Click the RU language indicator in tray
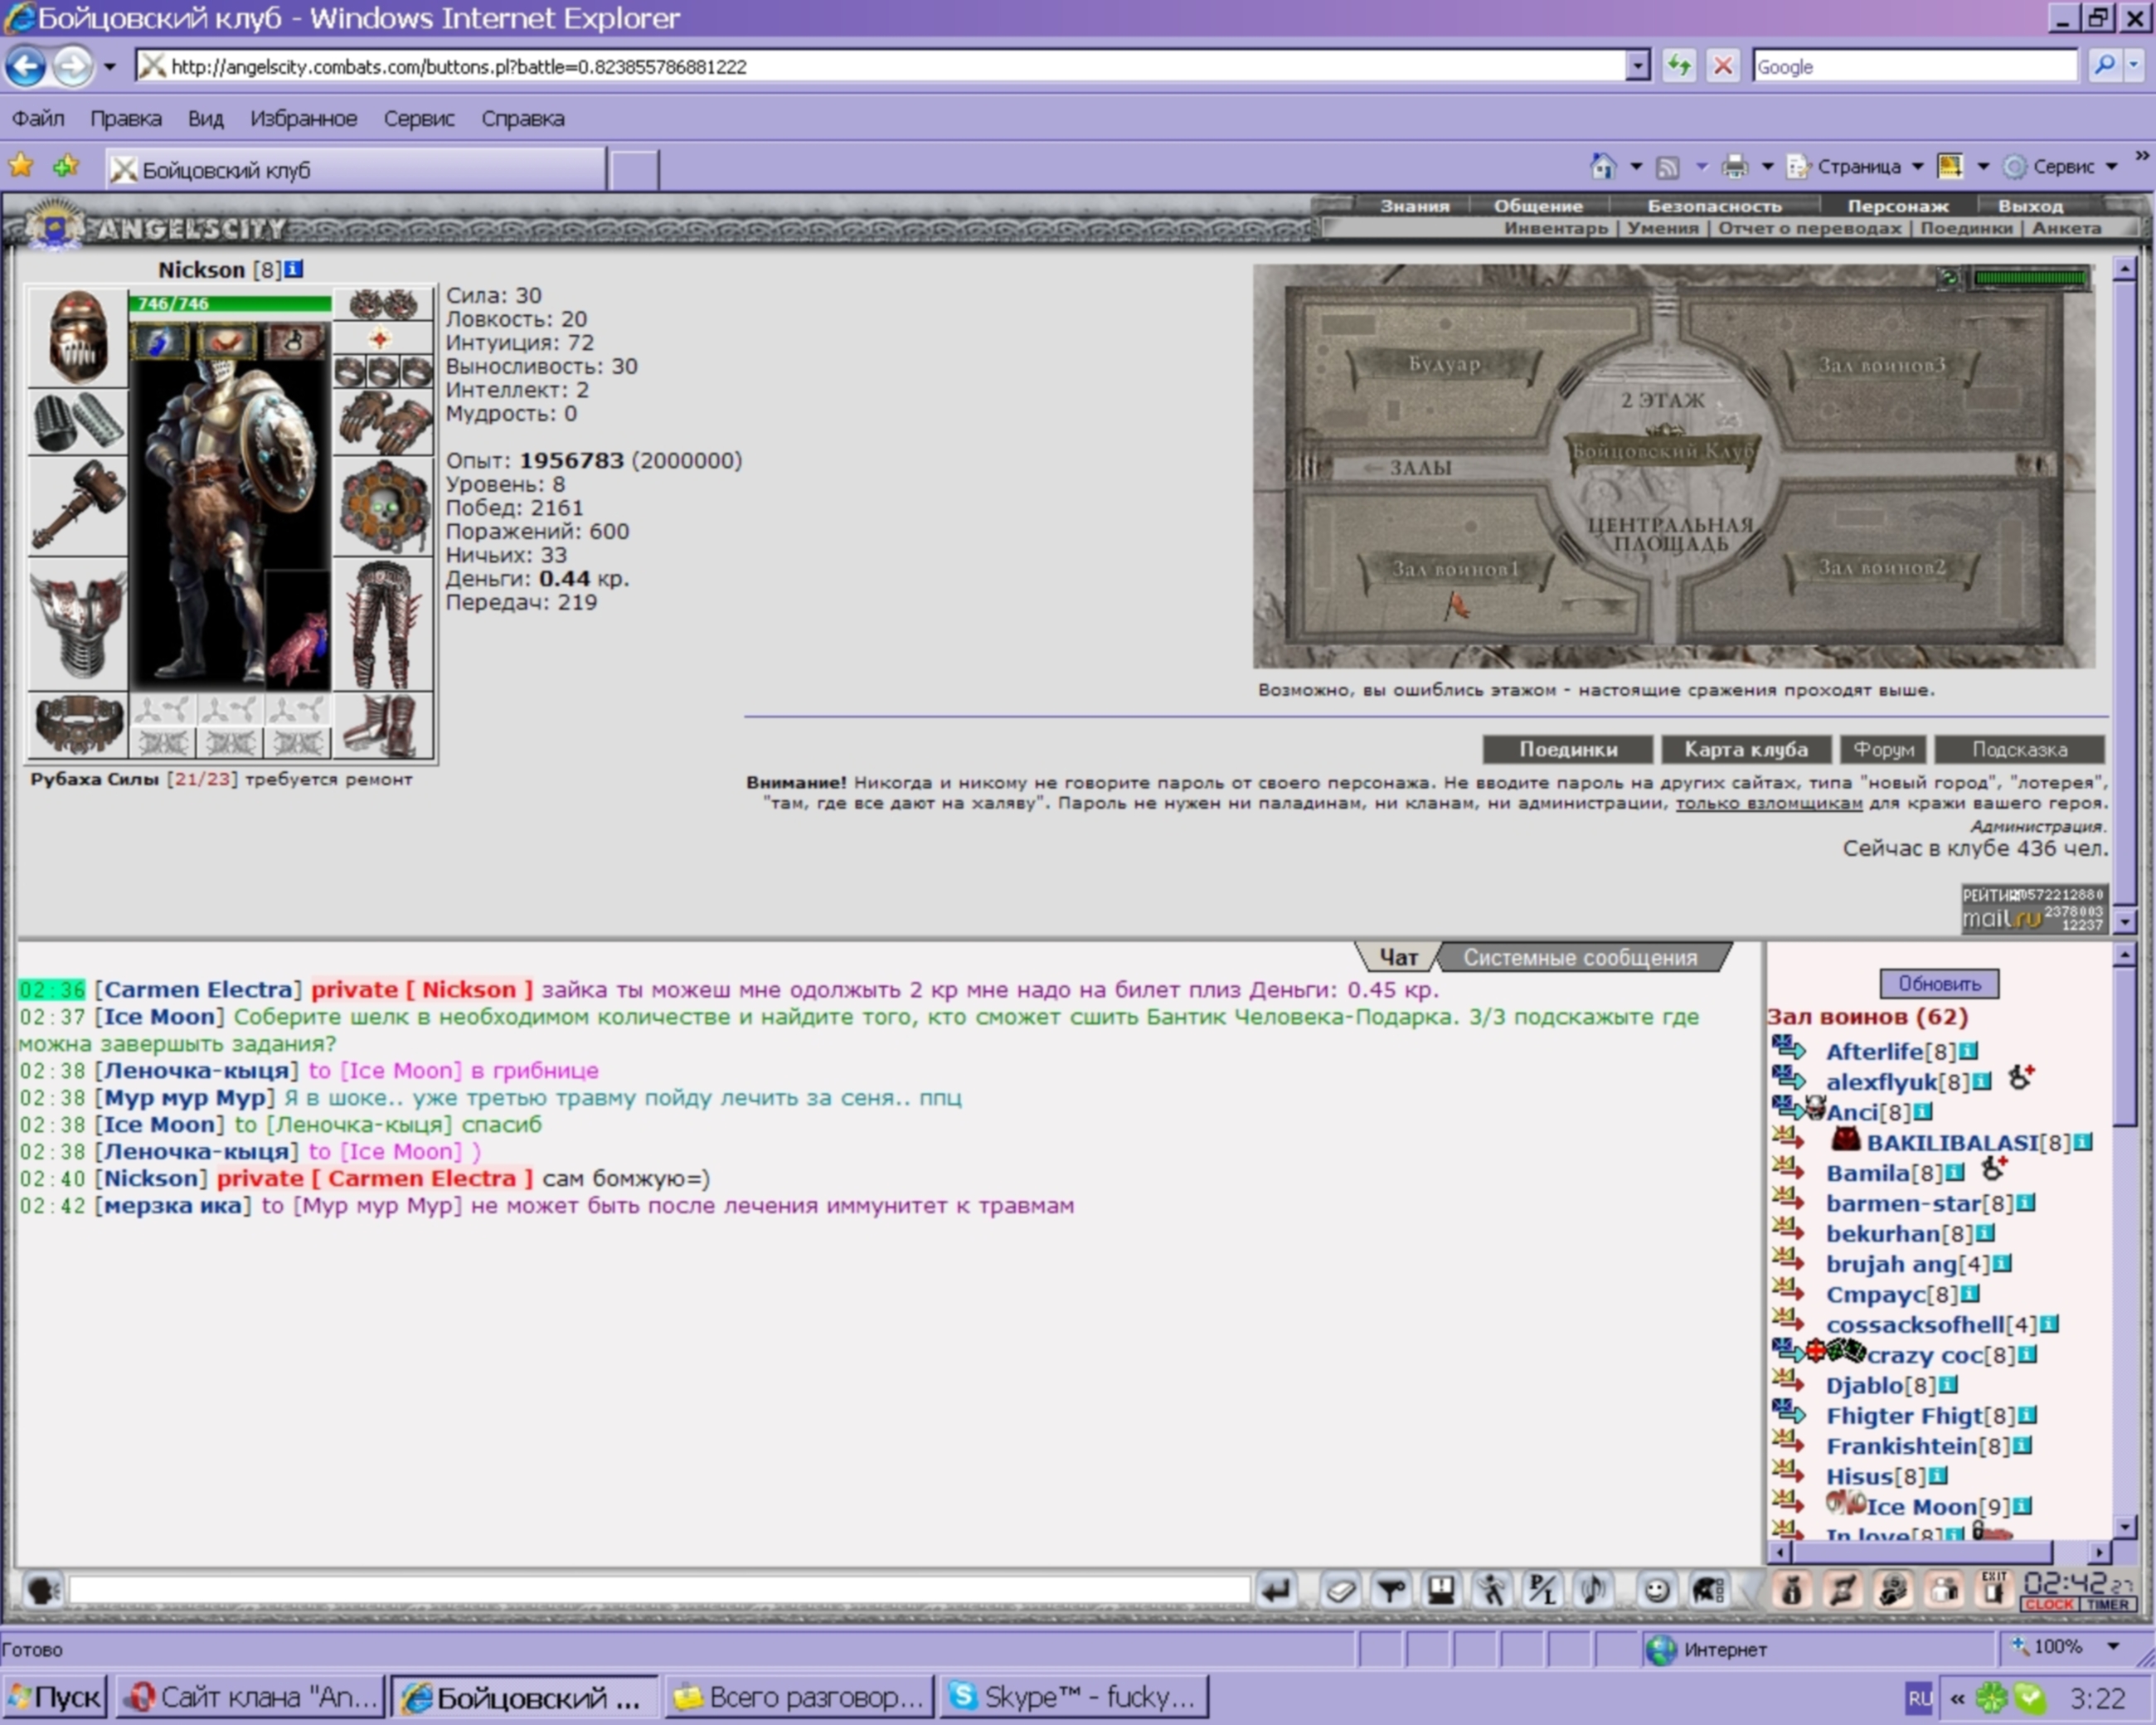Viewport: 2156px width, 1725px height. coord(1918,1697)
